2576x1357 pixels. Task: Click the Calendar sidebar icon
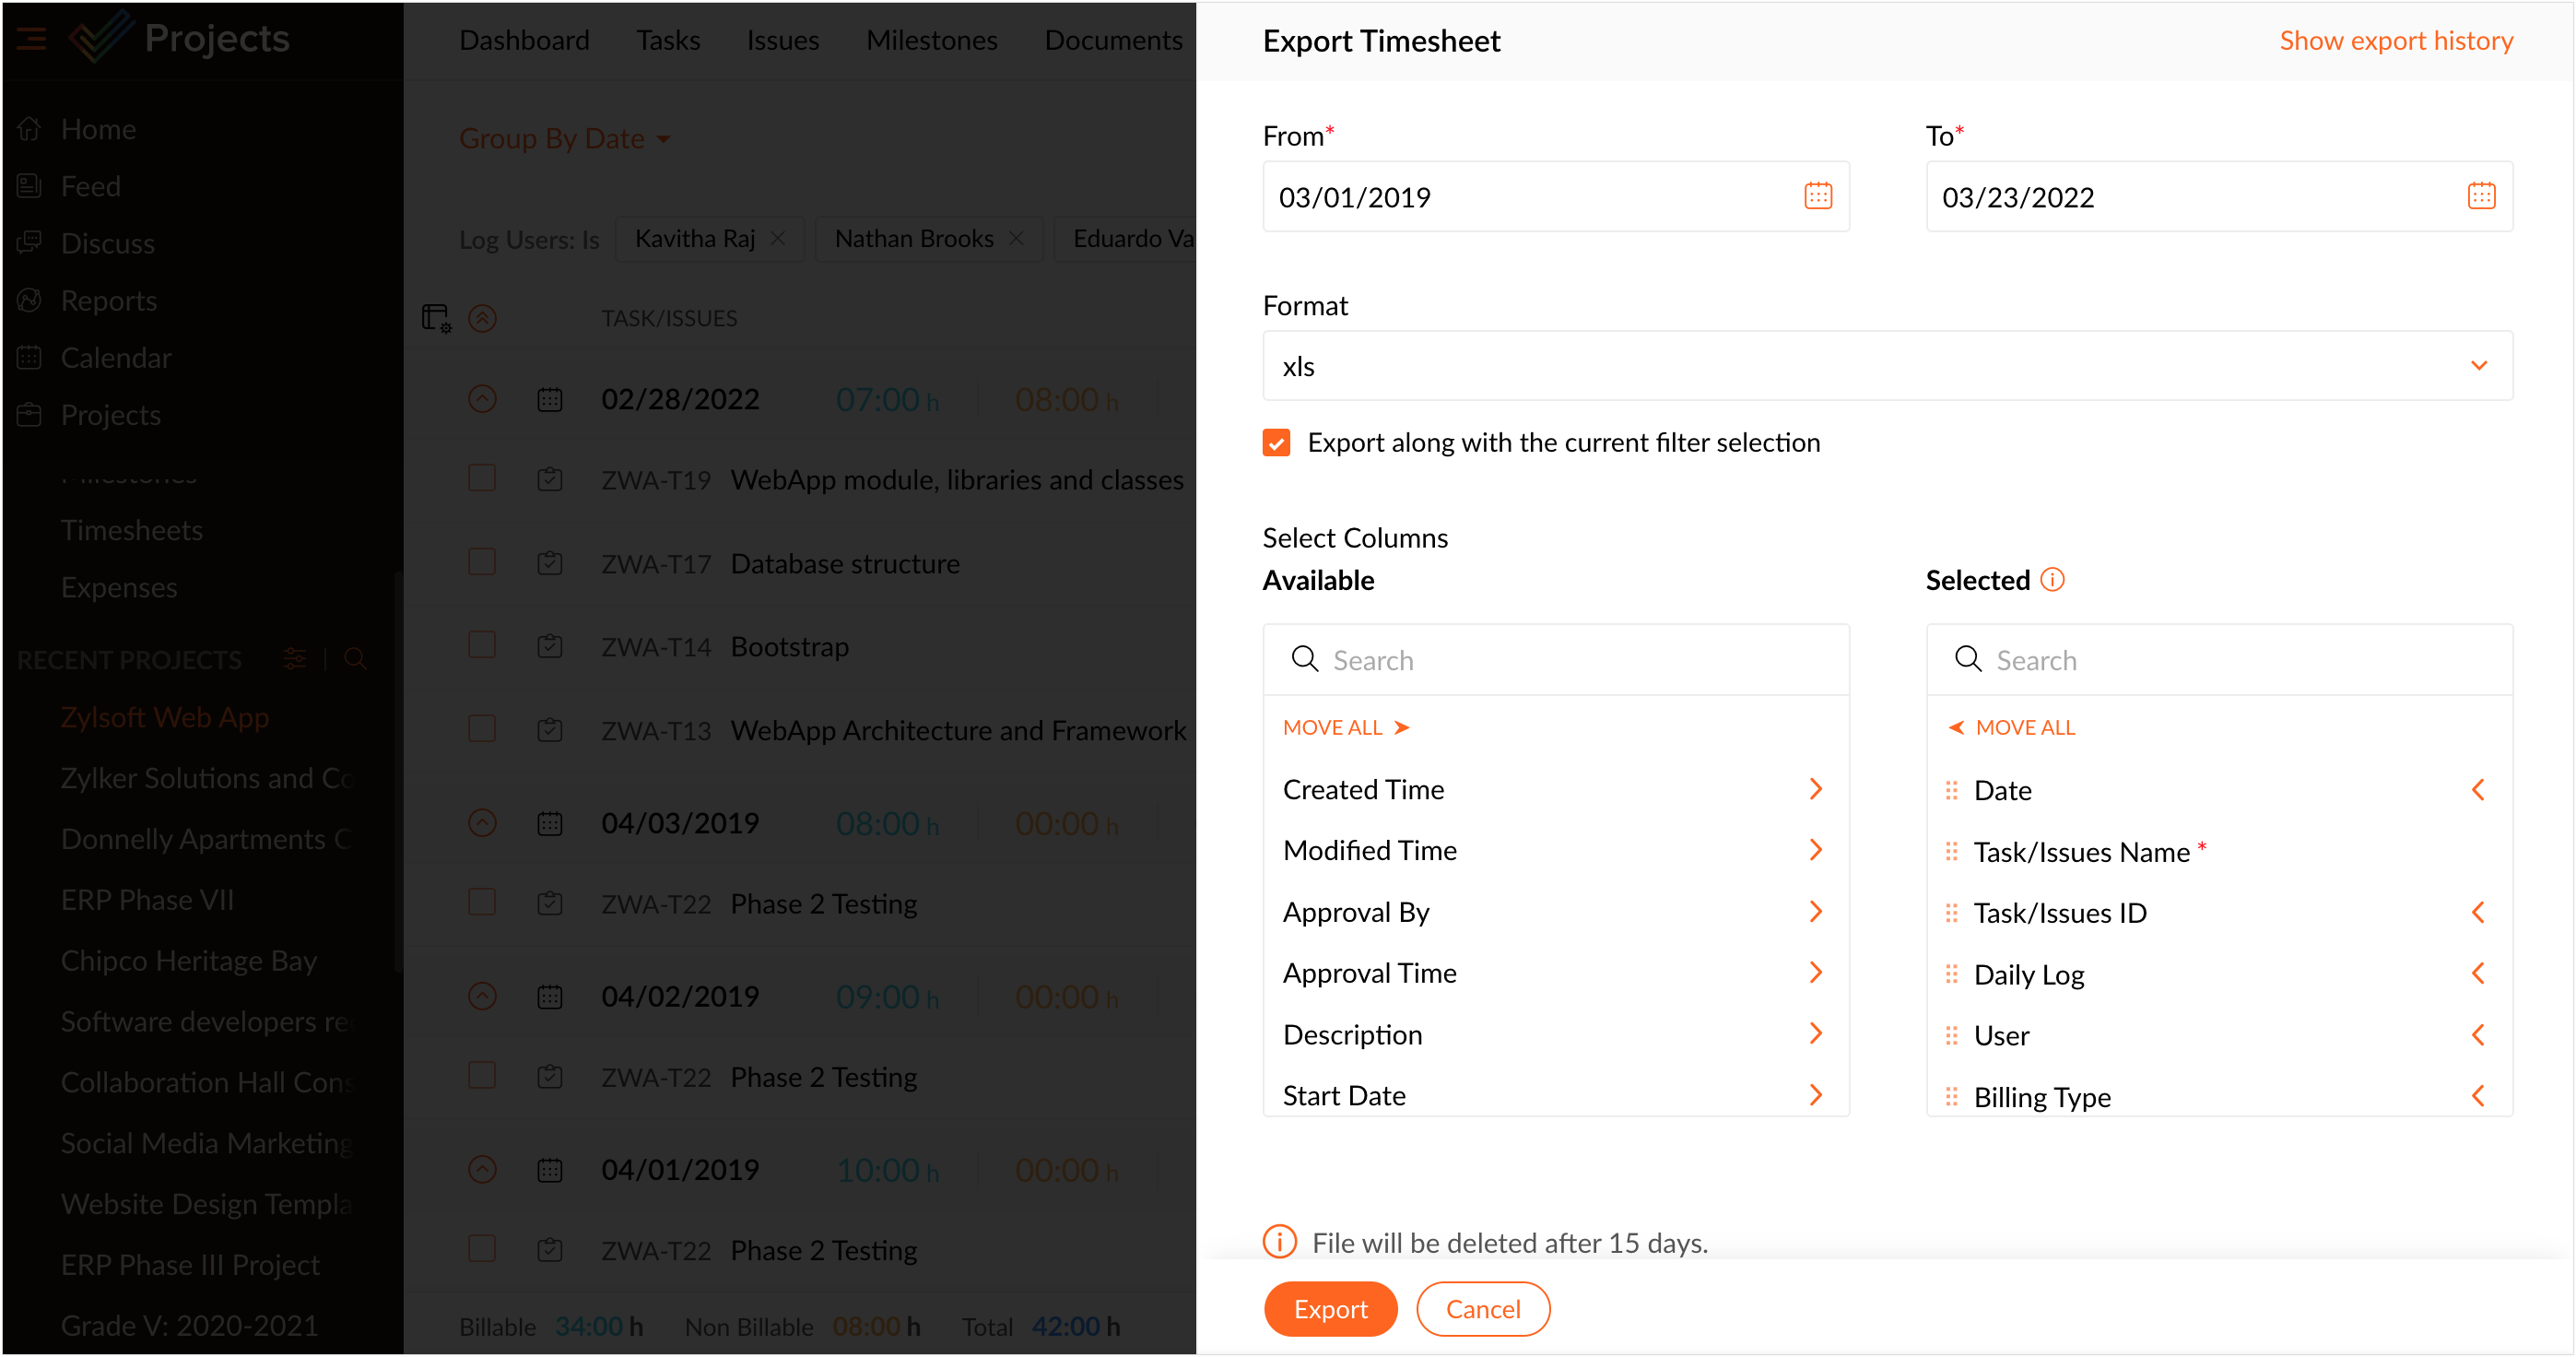(29, 357)
